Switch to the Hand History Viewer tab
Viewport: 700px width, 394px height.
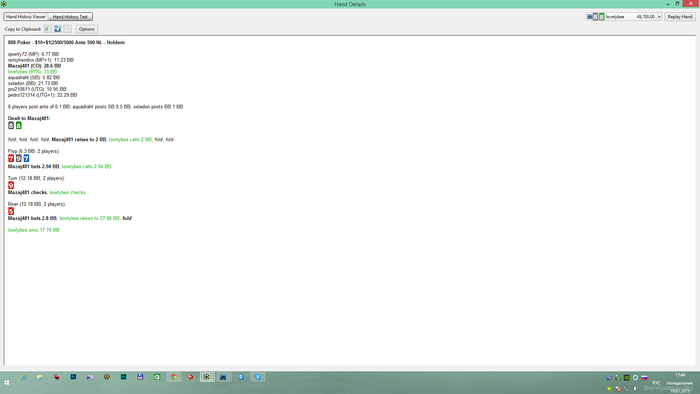pyautogui.click(x=26, y=17)
